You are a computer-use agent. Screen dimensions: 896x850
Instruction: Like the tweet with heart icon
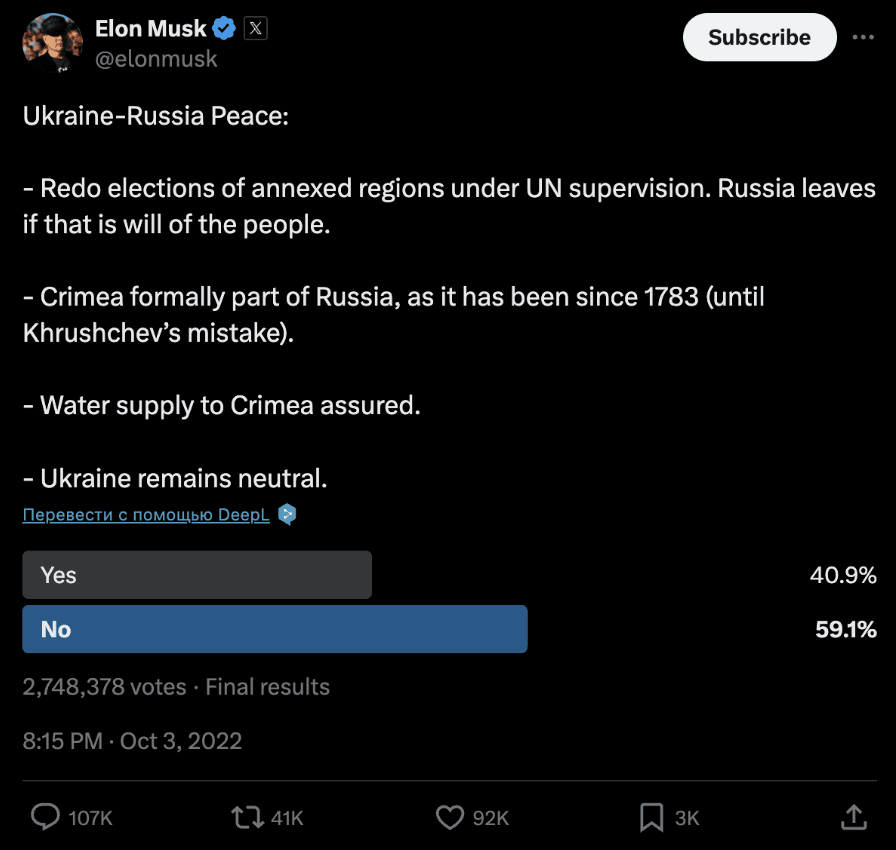pos(450,817)
